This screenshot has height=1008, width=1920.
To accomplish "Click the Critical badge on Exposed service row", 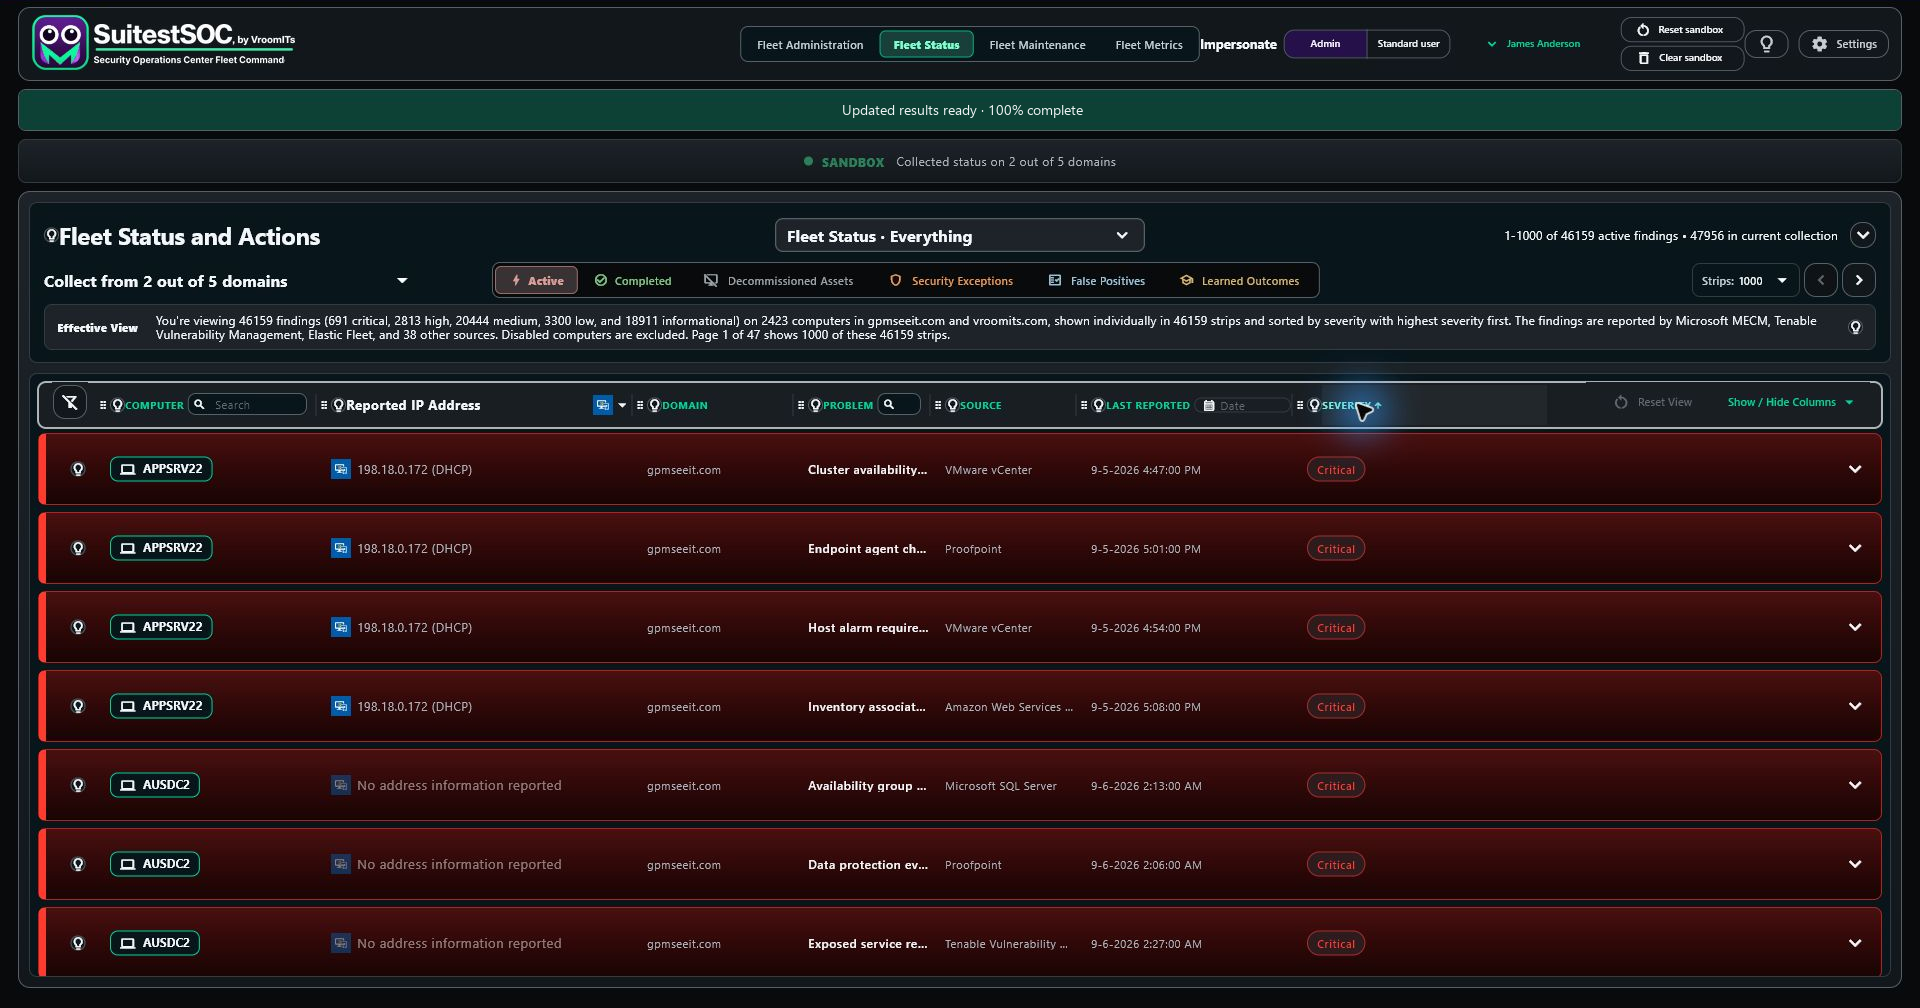I will 1336,943.
